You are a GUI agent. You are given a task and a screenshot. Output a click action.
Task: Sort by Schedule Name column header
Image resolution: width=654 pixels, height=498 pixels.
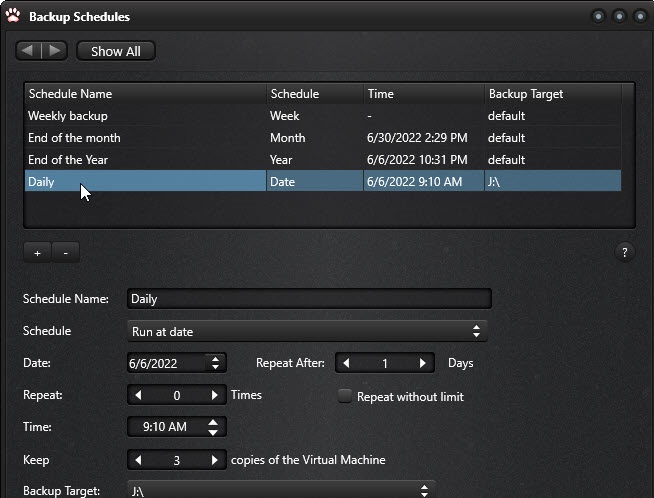click(145, 94)
